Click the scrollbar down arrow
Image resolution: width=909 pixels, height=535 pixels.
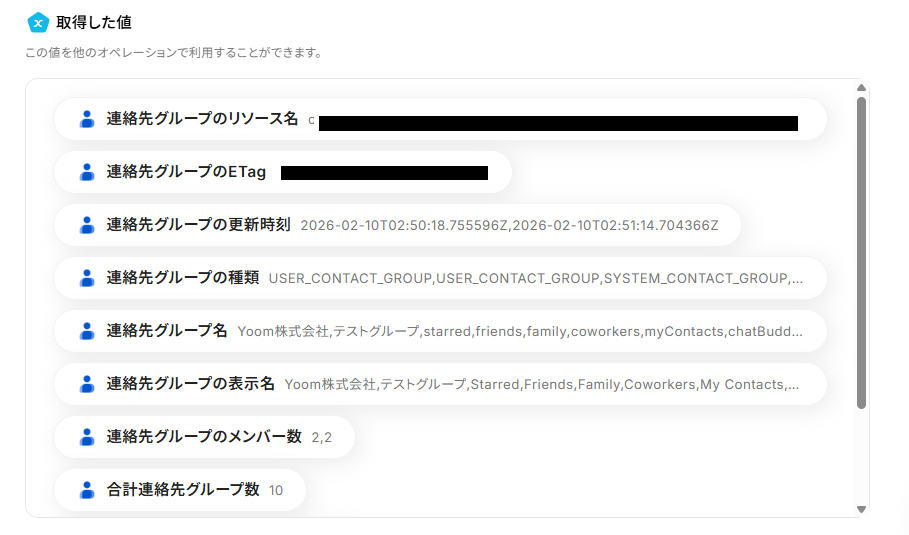click(x=861, y=509)
